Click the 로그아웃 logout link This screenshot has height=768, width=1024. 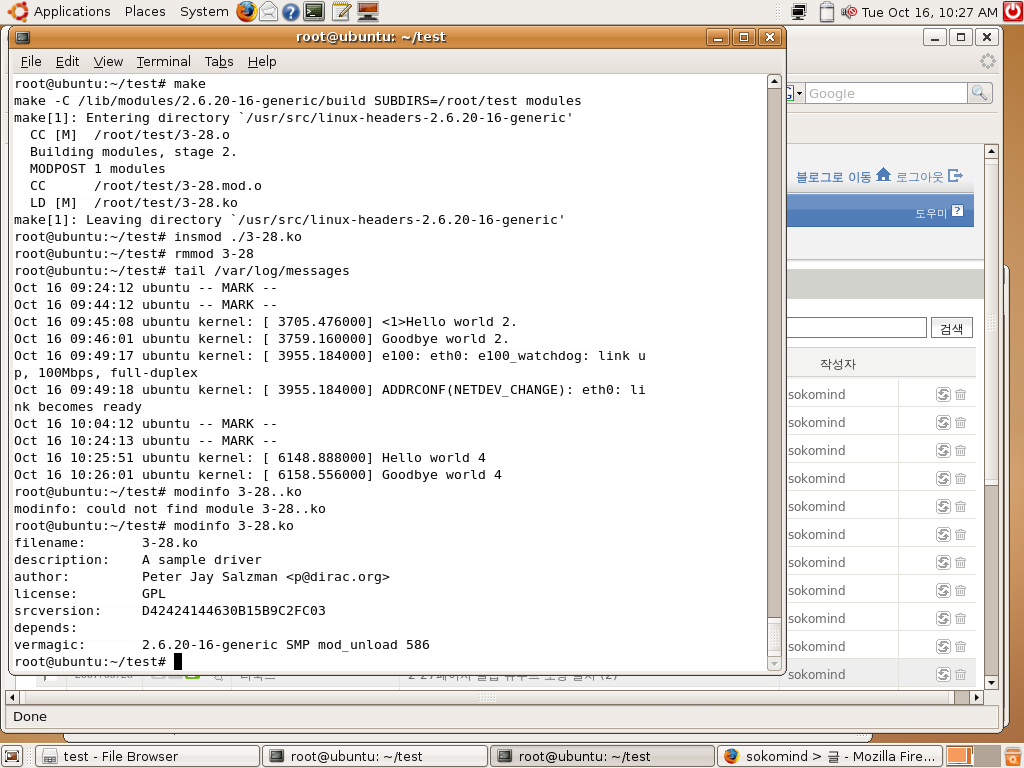920,176
